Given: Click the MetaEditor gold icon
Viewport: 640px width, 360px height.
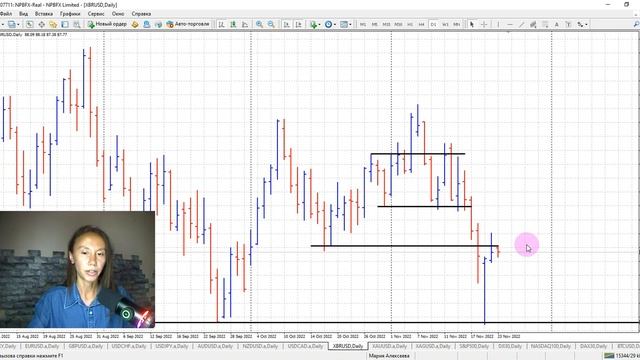Looking at the screenshot, I should click(135, 24).
